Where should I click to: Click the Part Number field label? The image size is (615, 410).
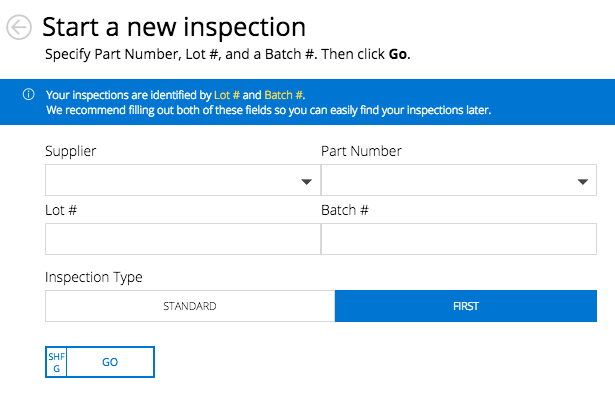point(361,151)
